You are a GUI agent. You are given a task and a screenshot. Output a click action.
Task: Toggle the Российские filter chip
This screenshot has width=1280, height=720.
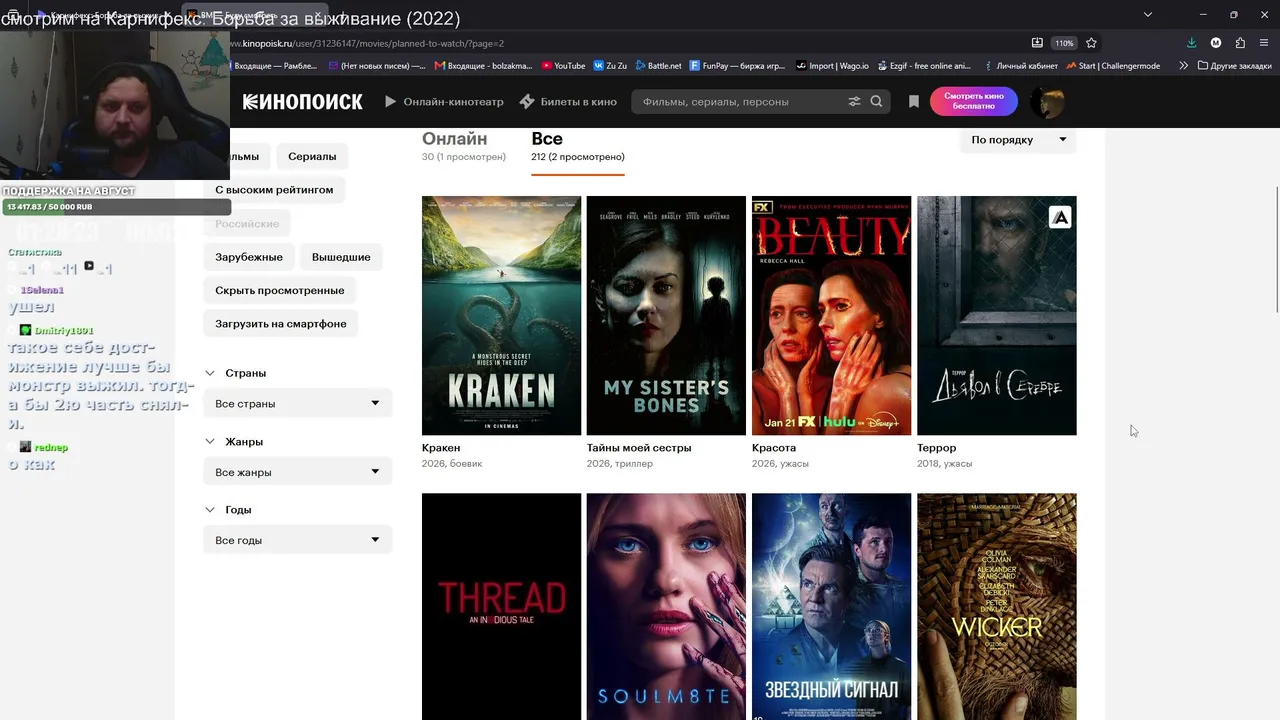(x=247, y=223)
